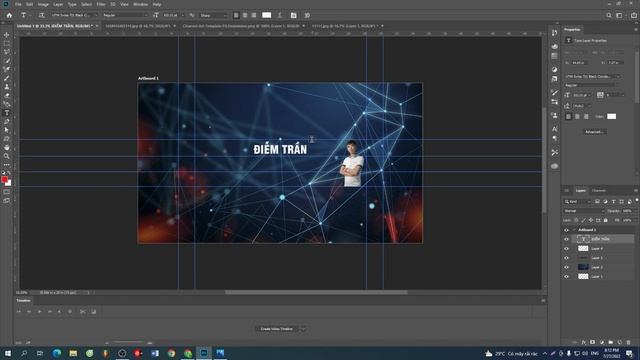Open warped text icon in options bar
The width and height of the screenshot is (640, 360).
click(x=280, y=15)
